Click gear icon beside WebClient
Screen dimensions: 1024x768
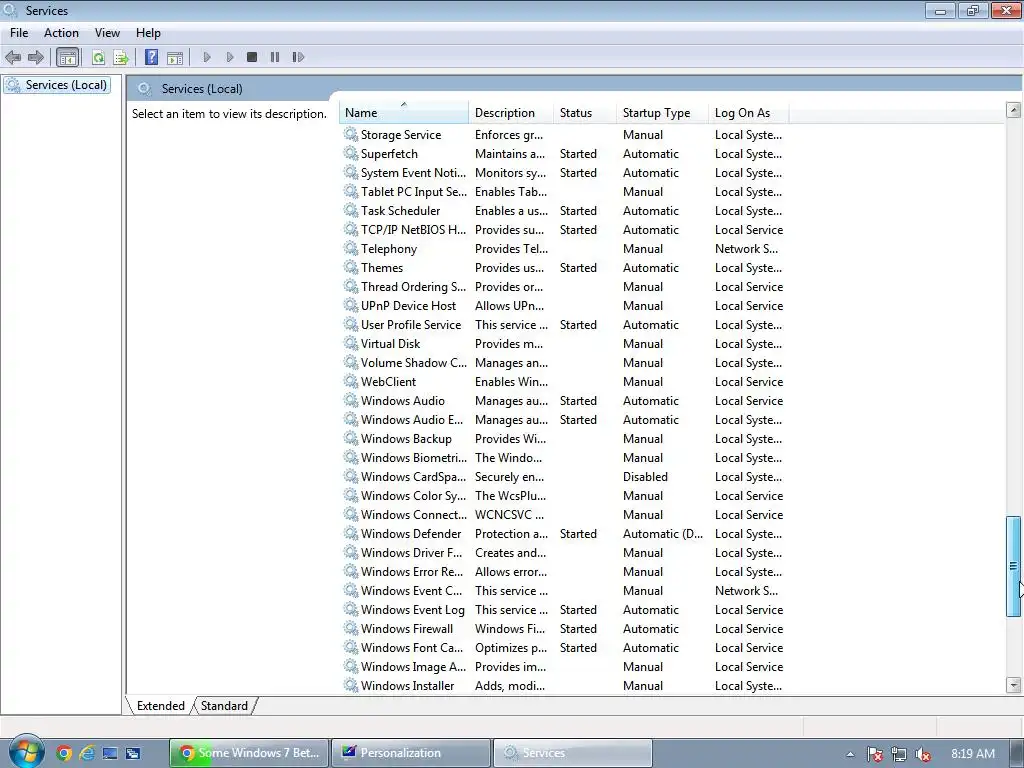(x=351, y=382)
